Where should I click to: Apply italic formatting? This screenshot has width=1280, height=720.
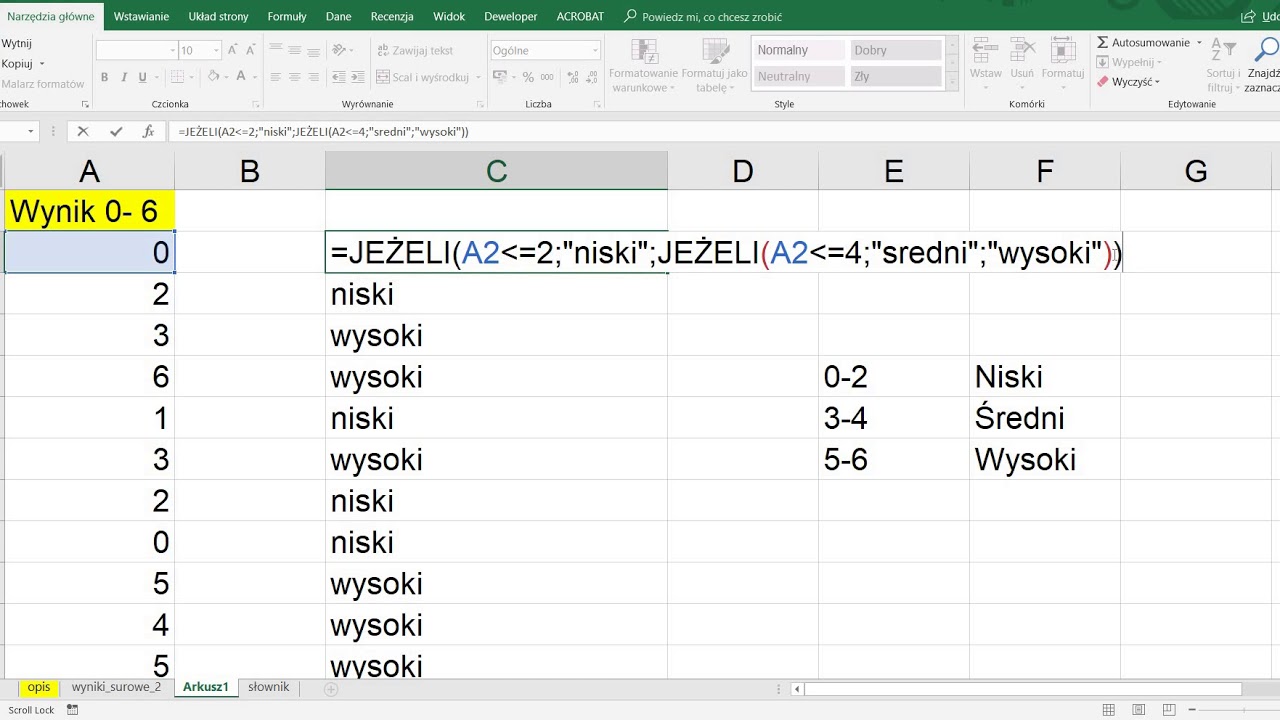tap(124, 77)
